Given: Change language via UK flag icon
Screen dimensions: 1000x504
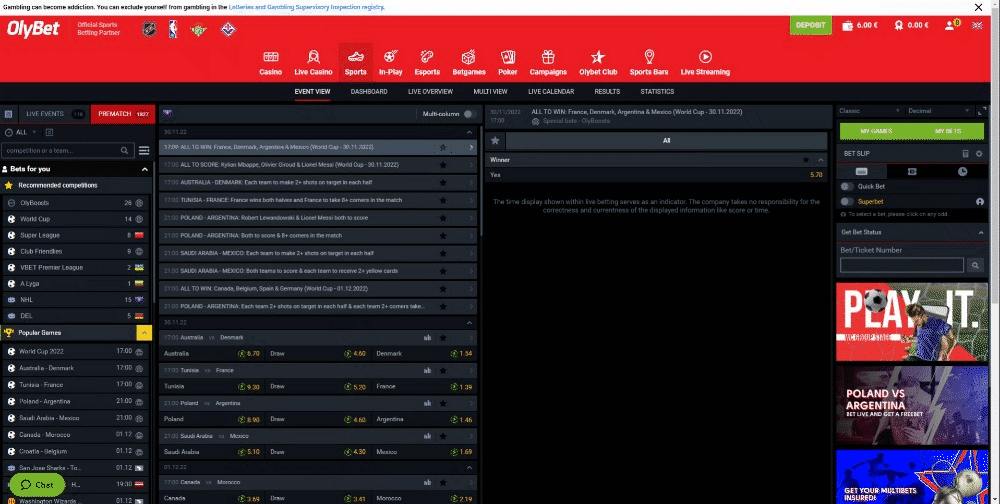Looking at the screenshot, I should [x=977, y=26].
